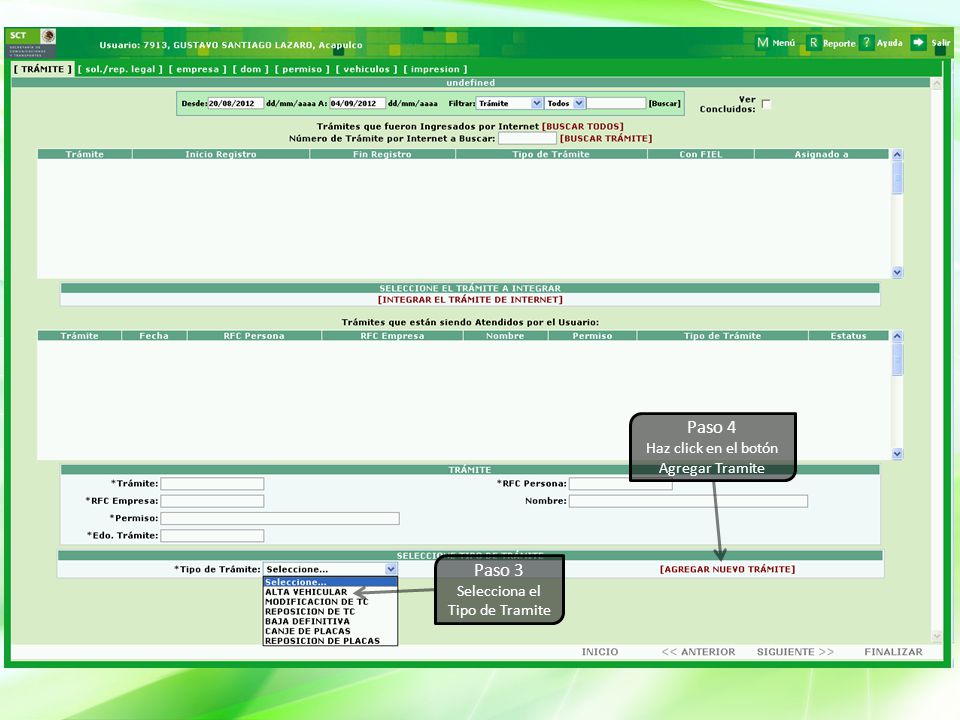Screen dimensions: 960x720
Task: Click the *Edo. Trámite input field
Action: point(212,536)
